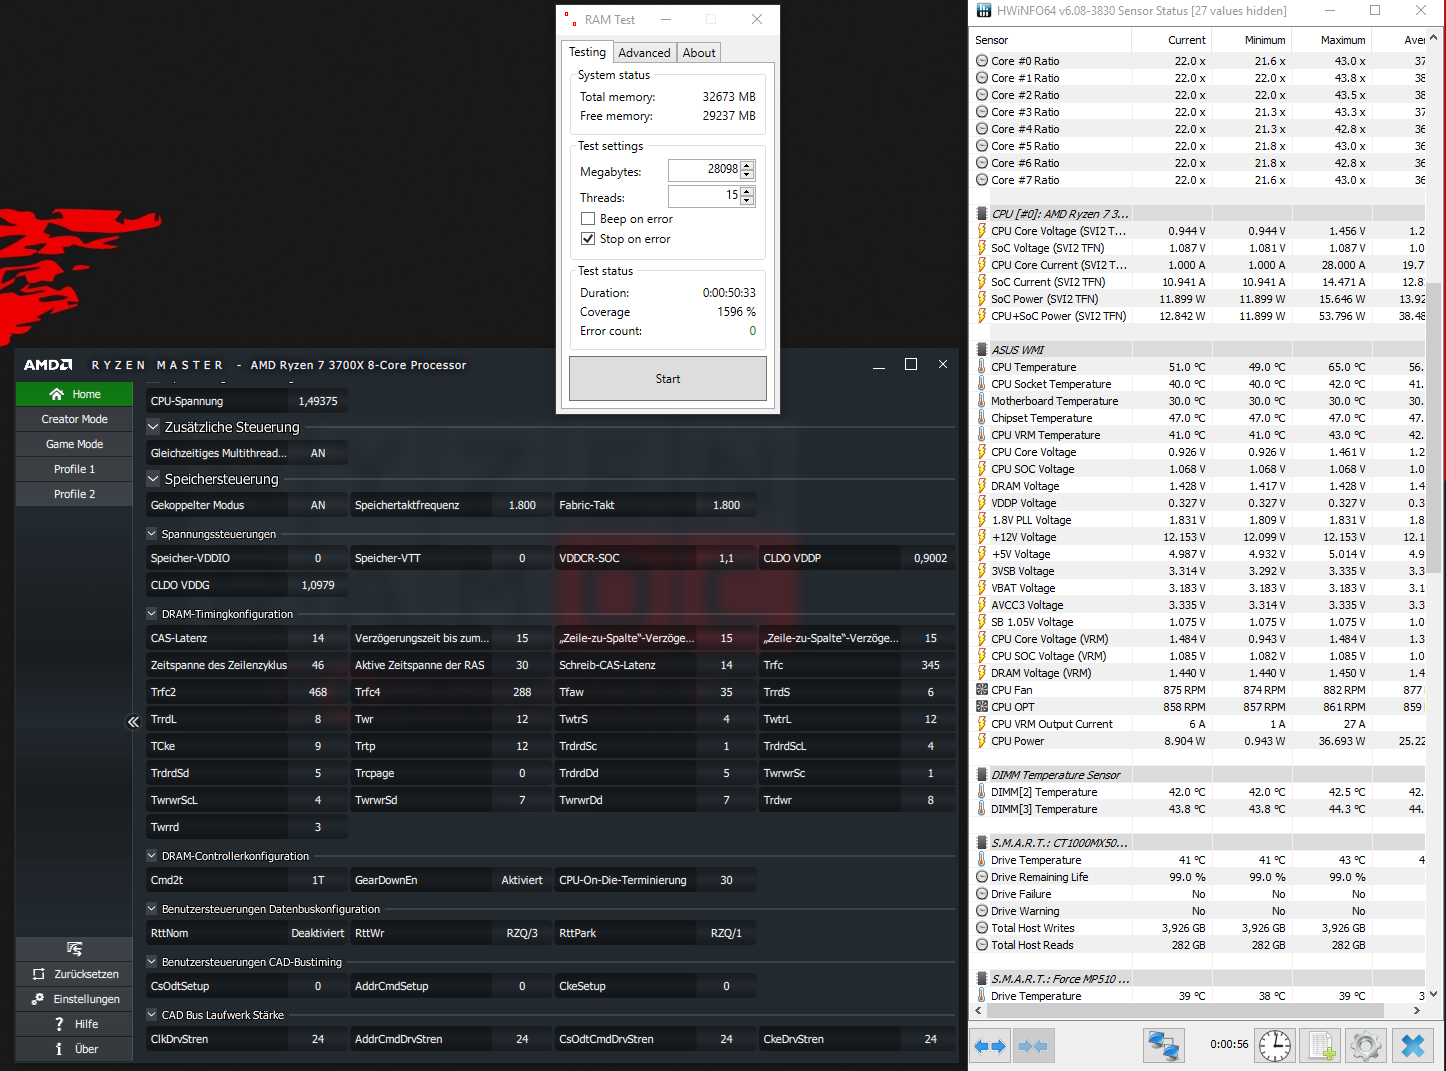Open Über in Ryzen Master sidebar

click(74, 1049)
